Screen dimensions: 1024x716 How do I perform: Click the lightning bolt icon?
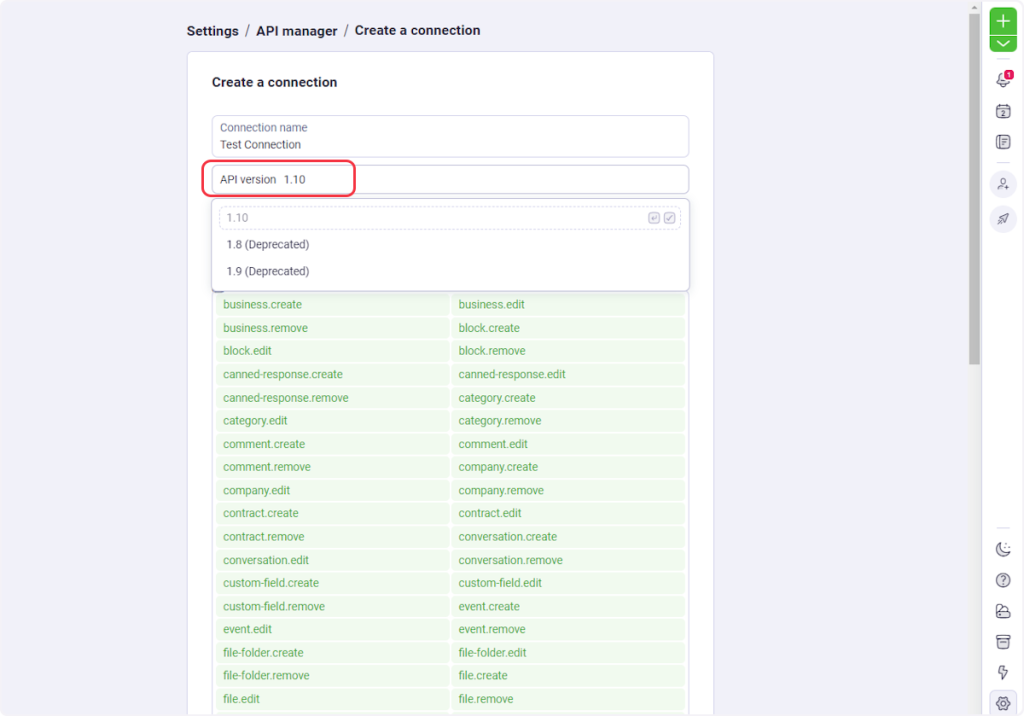(1003, 672)
